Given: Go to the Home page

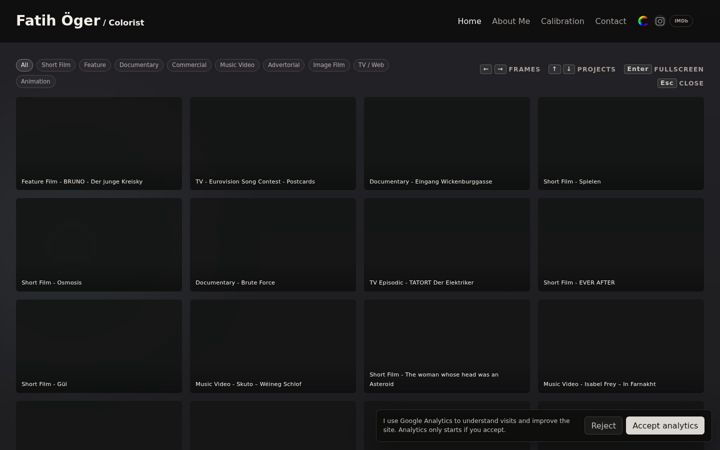Looking at the screenshot, I should (x=469, y=21).
